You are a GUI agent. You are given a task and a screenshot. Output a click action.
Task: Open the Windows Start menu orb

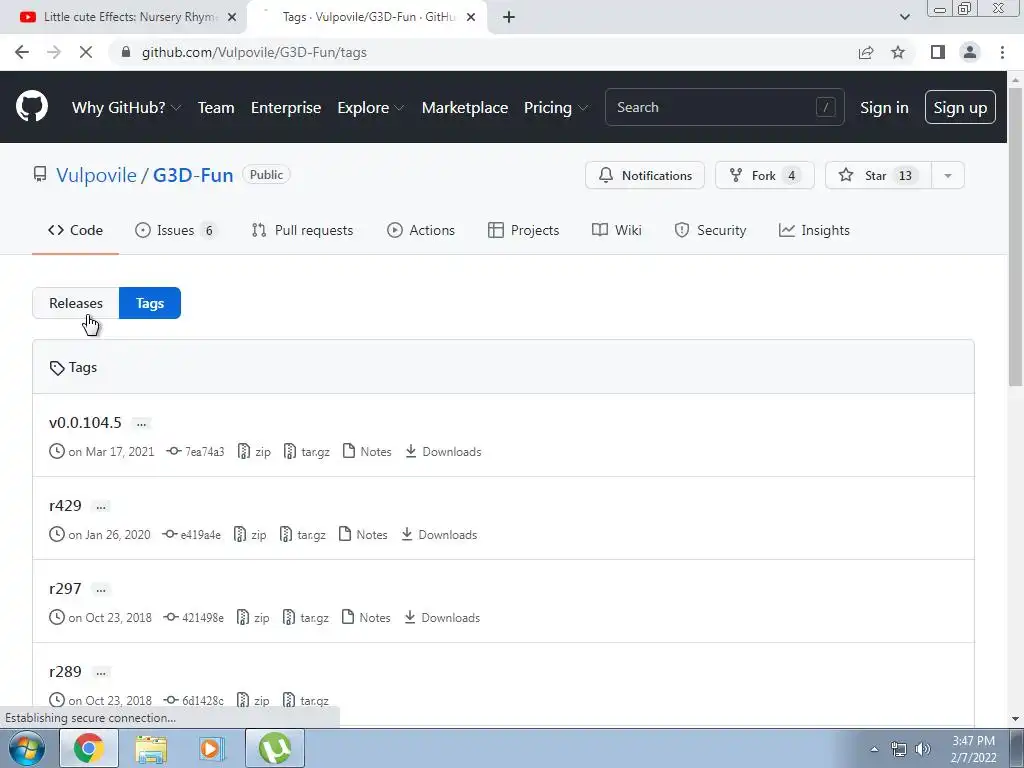coord(27,748)
